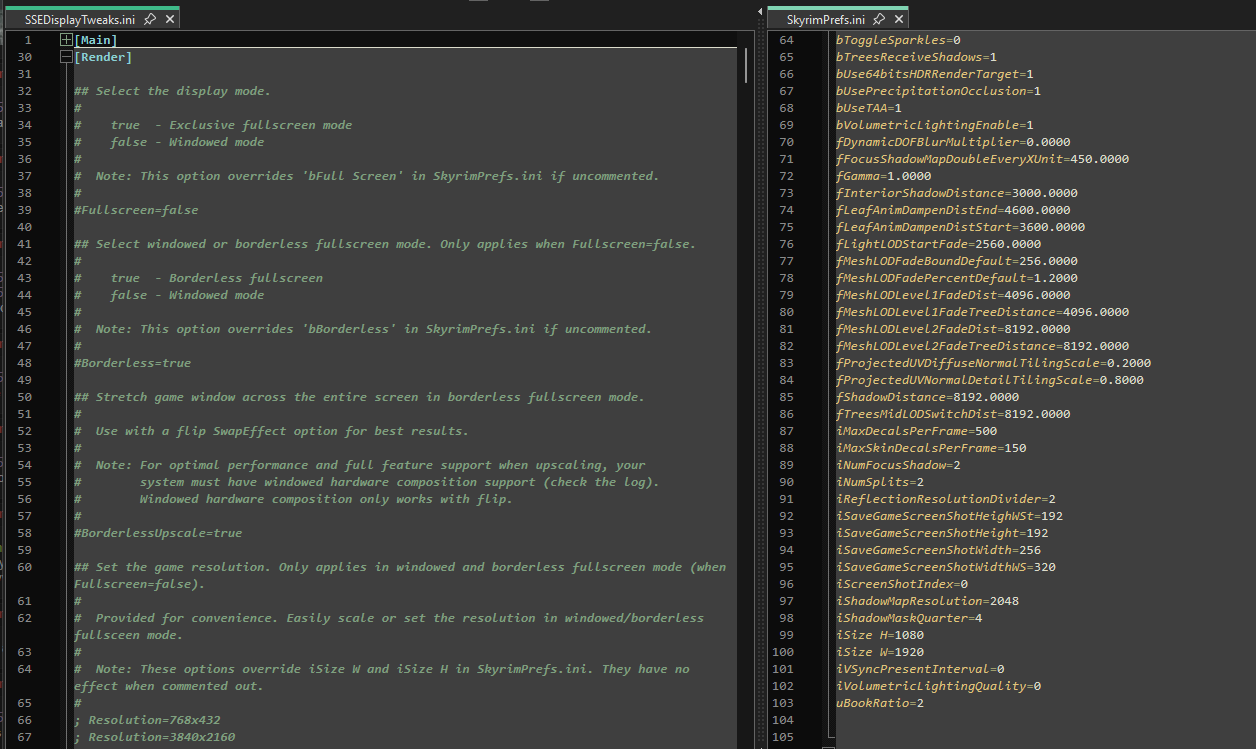Click the bUse64bitsHDRRenderTarget=1 line

[935, 74]
